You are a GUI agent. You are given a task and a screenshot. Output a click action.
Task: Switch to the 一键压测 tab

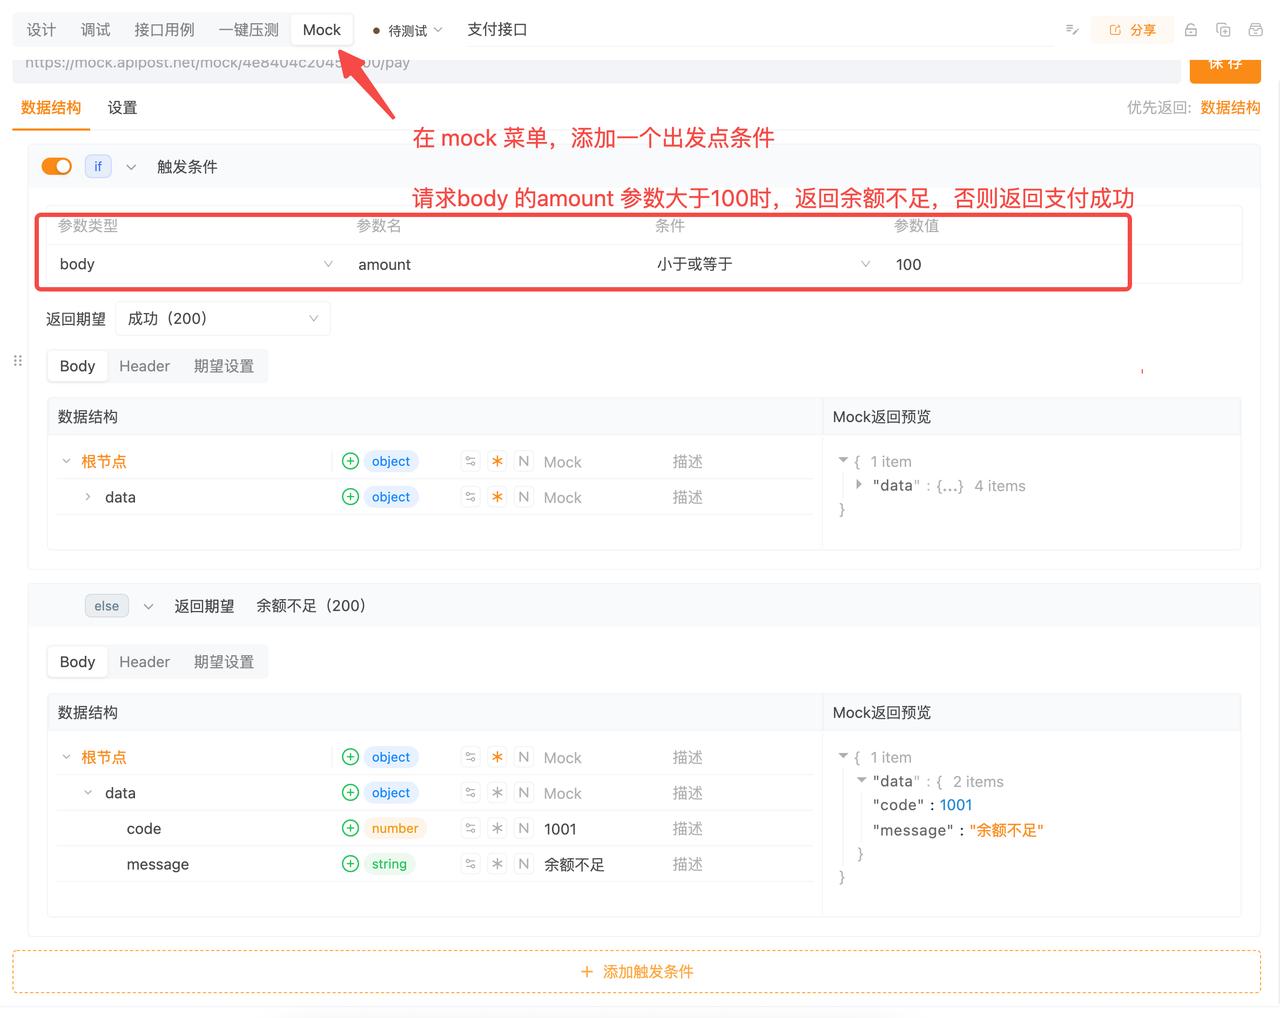click(x=248, y=30)
